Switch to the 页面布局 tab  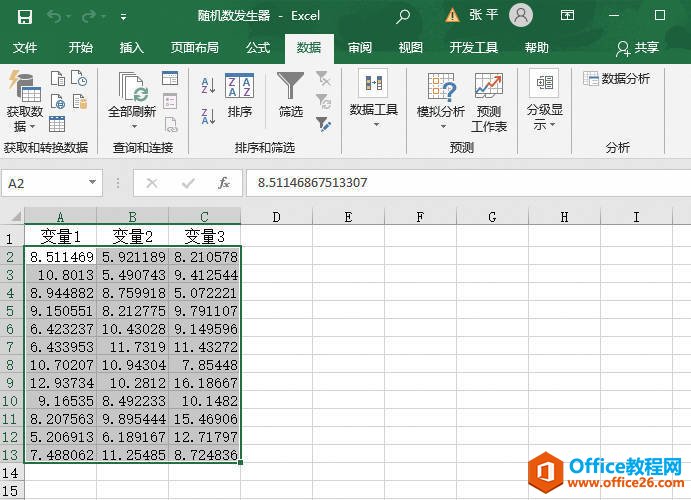(x=195, y=48)
